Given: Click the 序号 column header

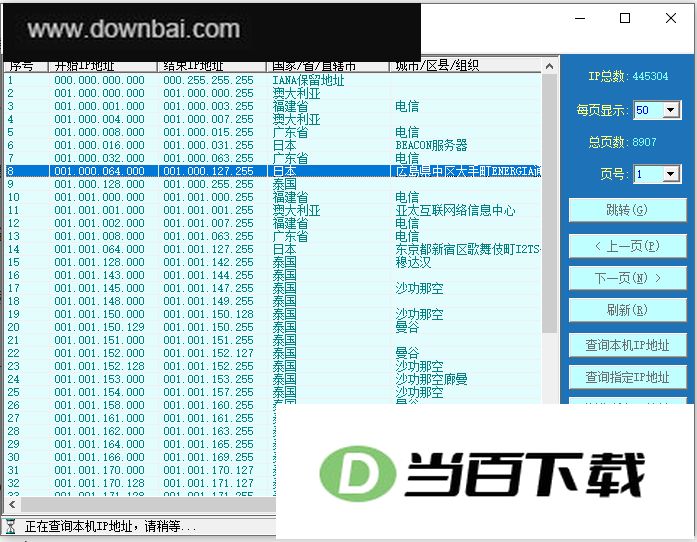Looking at the screenshot, I should pyautogui.click(x=26, y=66).
